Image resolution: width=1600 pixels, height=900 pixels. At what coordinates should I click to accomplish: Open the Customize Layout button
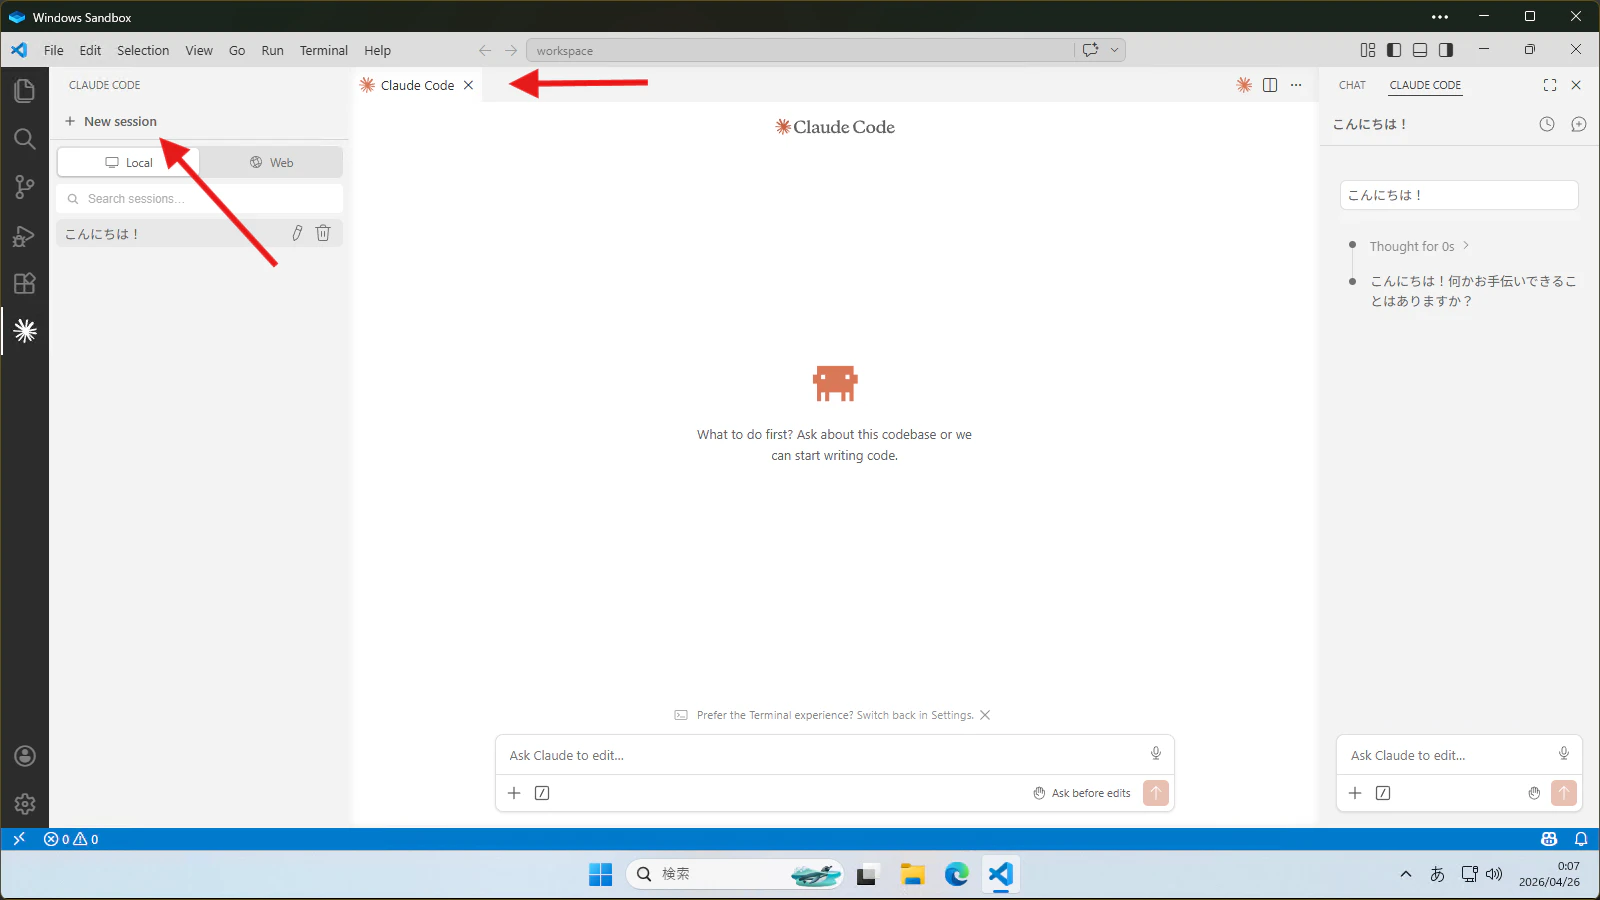(x=1368, y=50)
